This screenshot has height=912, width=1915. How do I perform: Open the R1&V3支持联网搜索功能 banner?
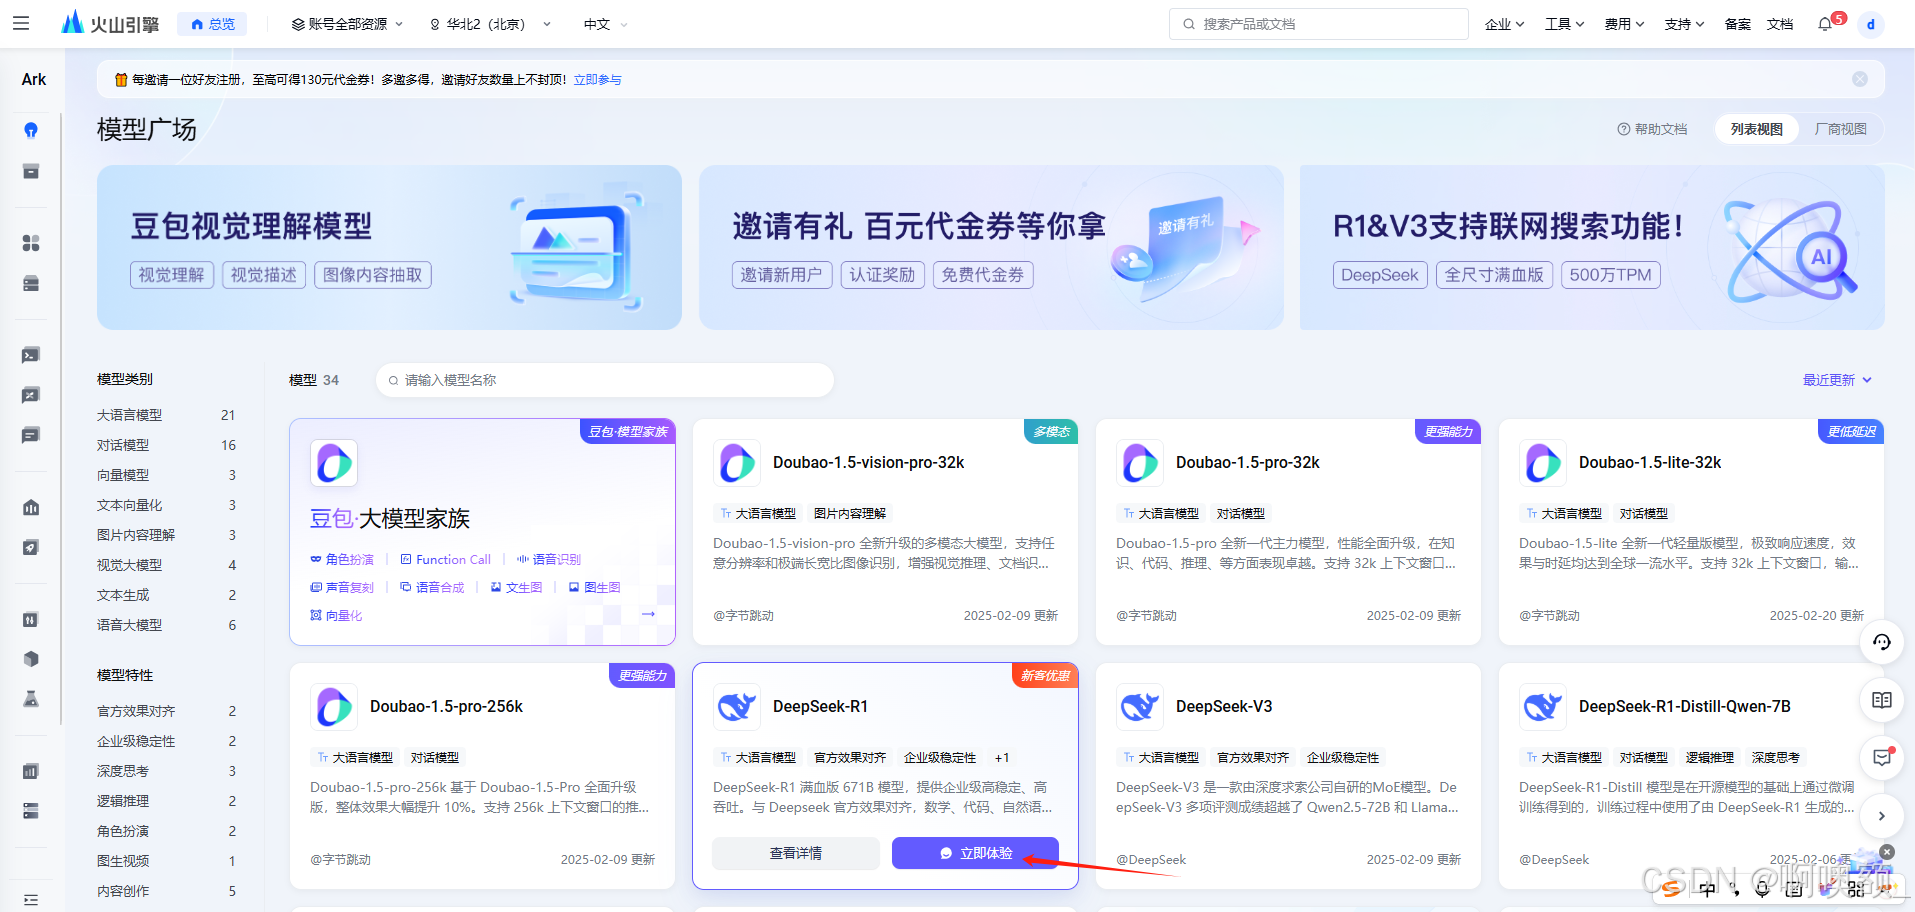tap(1592, 247)
